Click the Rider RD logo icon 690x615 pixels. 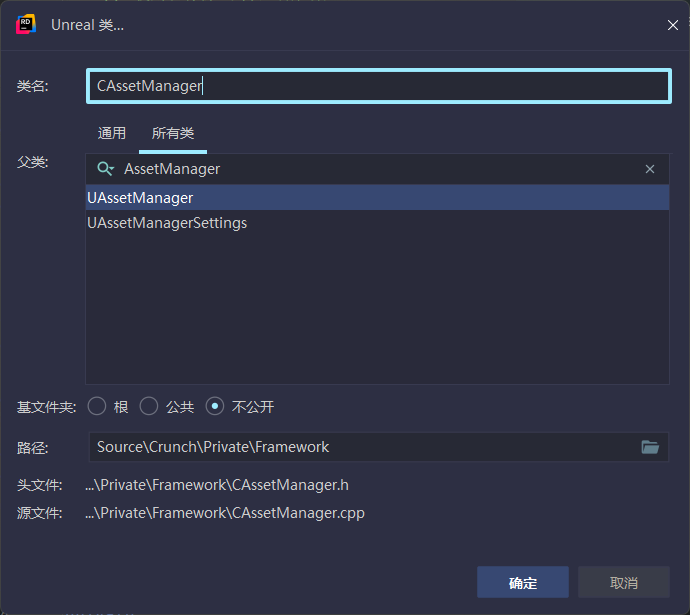click(x=26, y=25)
